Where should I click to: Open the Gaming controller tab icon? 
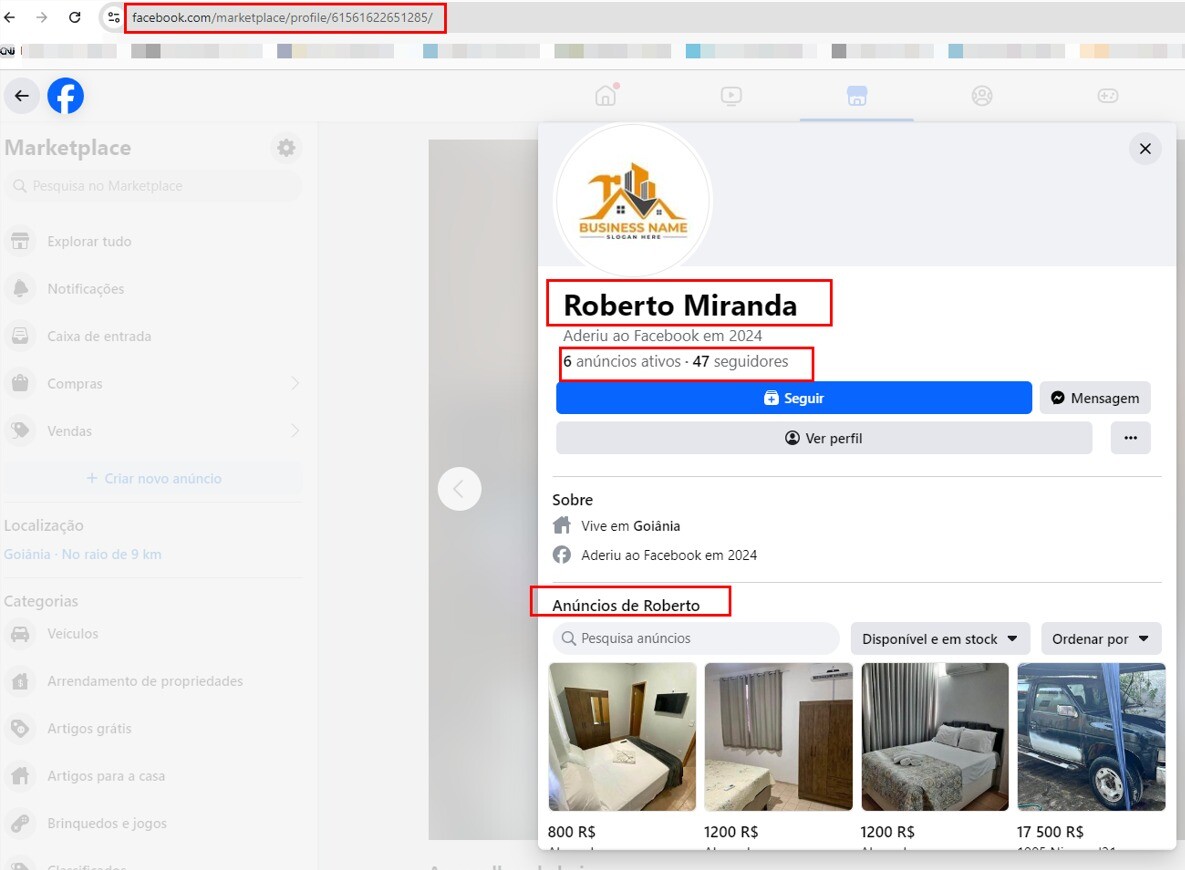pos(1107,96)
